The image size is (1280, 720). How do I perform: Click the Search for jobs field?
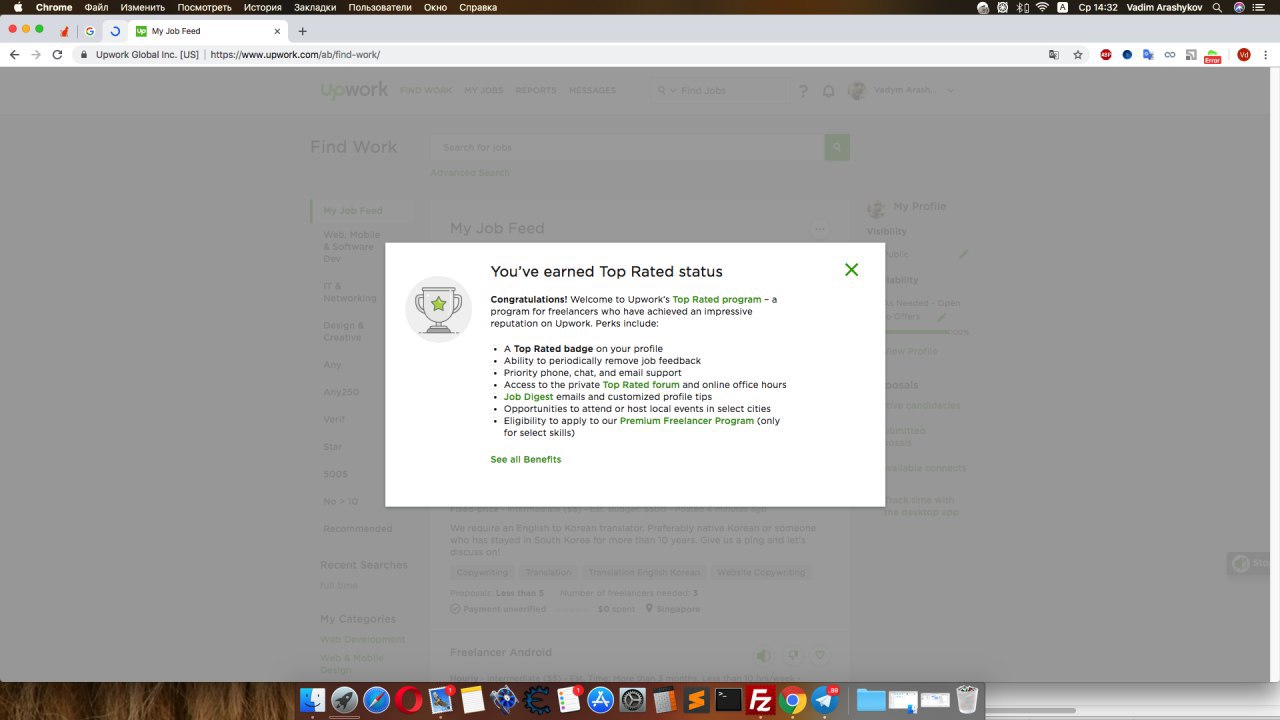627,147
